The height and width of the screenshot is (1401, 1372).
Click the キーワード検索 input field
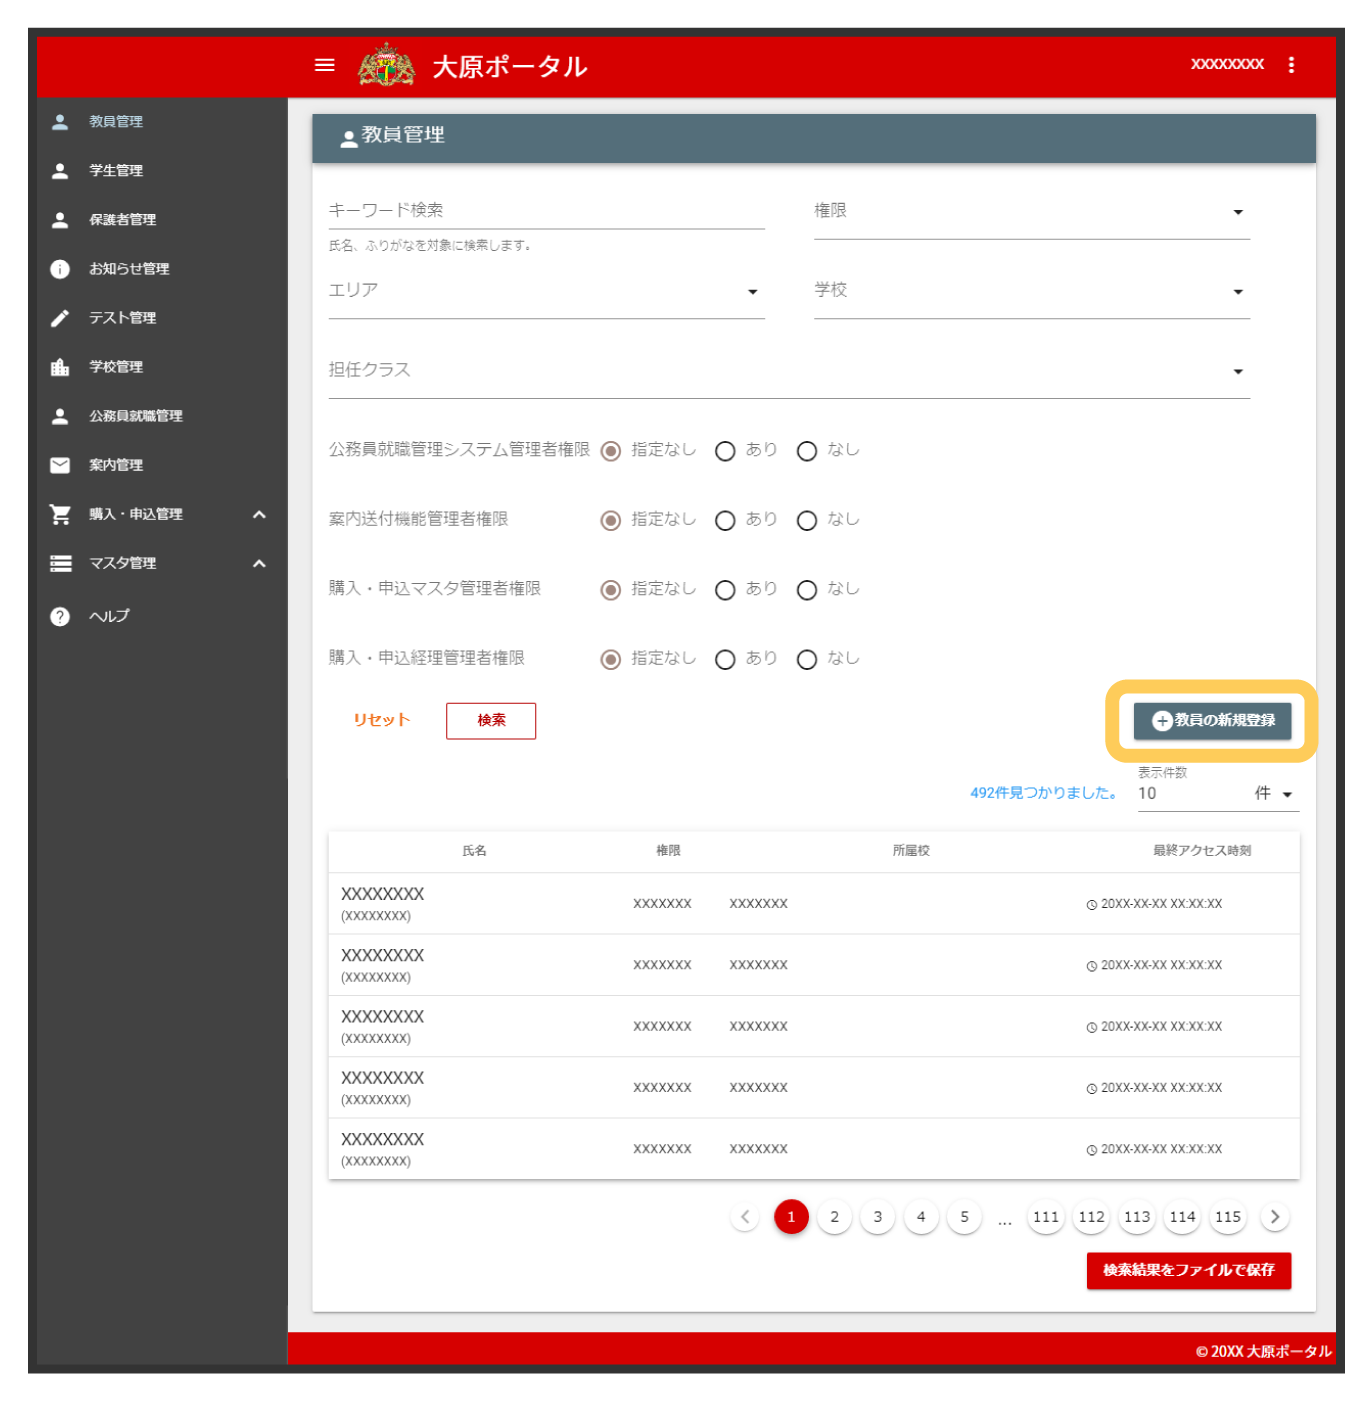tap(545, 211)
